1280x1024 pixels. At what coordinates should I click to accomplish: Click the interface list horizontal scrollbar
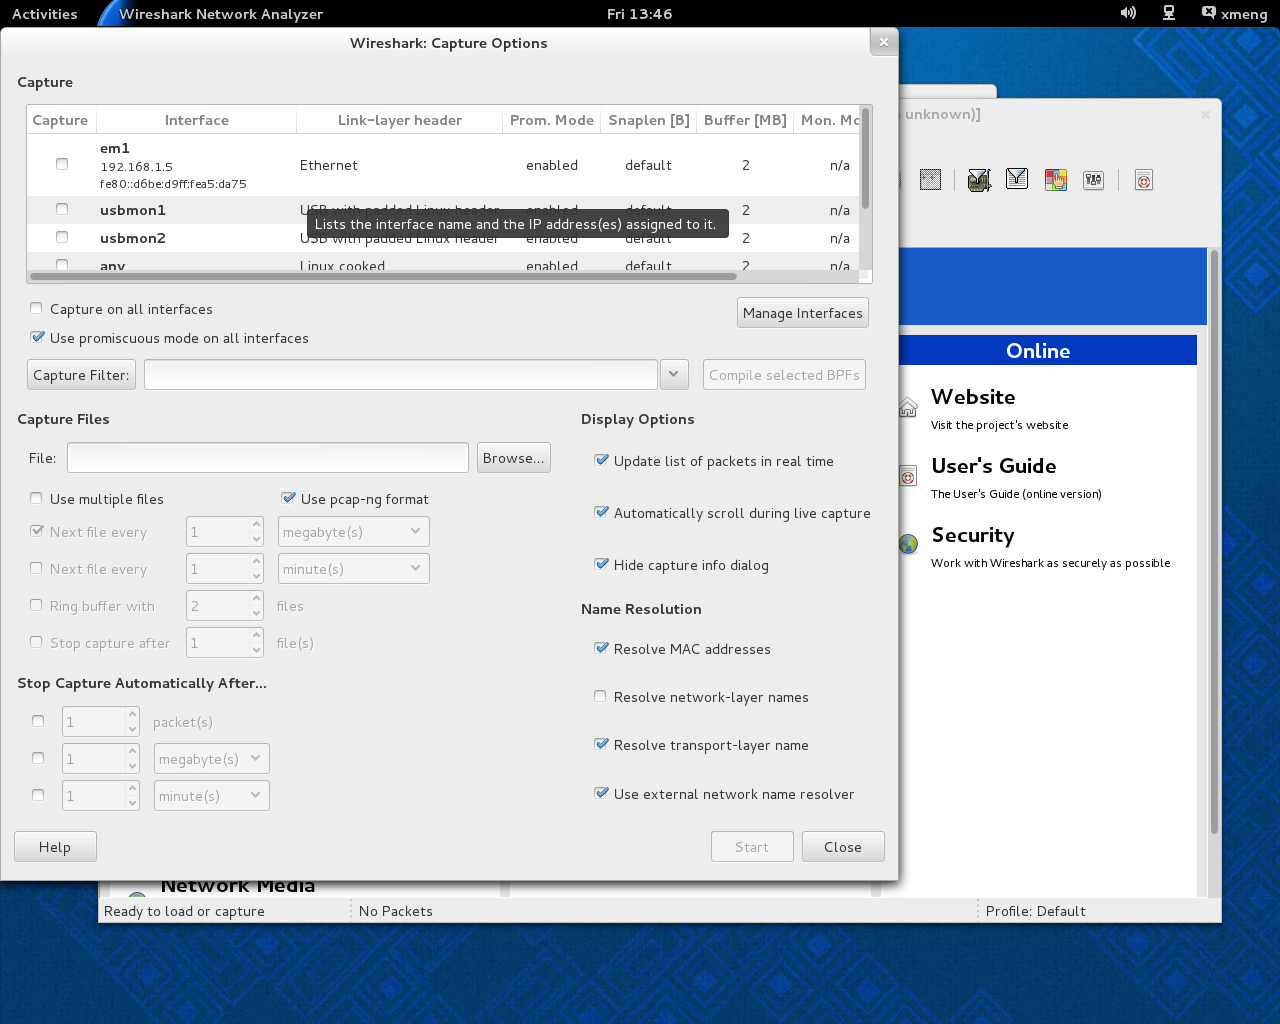[x=383, y=276]
